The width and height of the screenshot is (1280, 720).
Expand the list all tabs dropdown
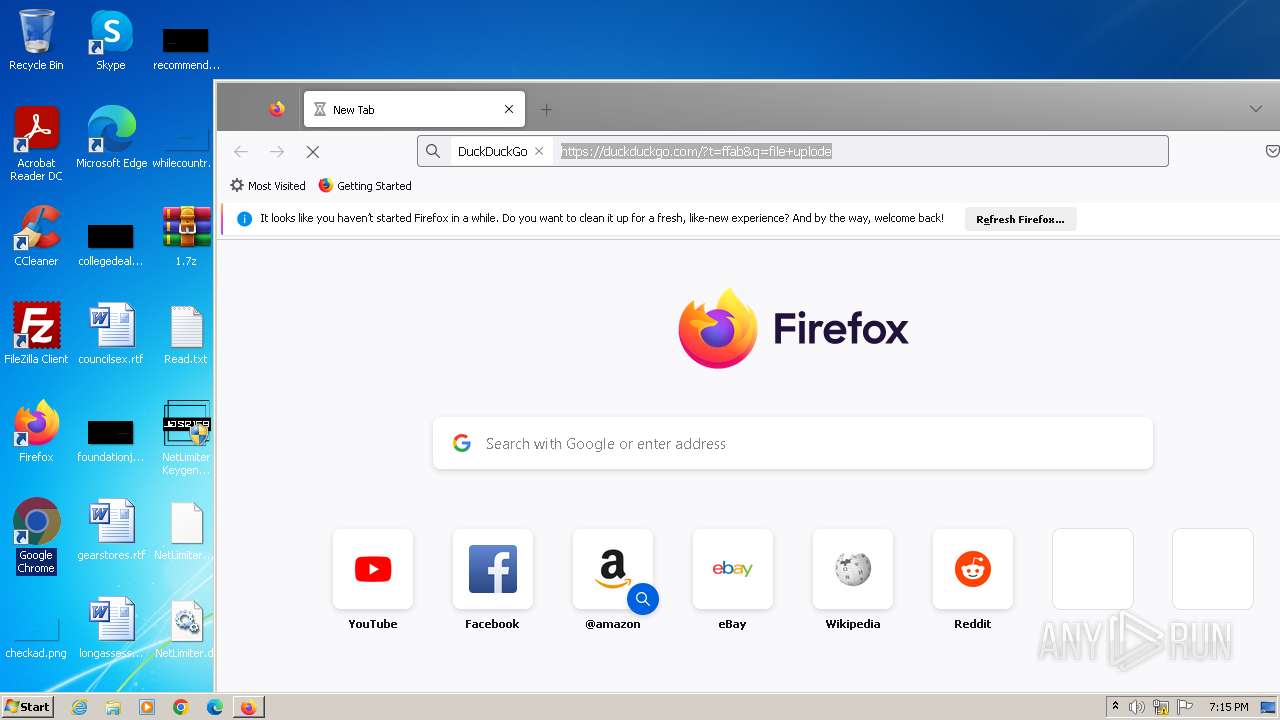click(1256, 109)
